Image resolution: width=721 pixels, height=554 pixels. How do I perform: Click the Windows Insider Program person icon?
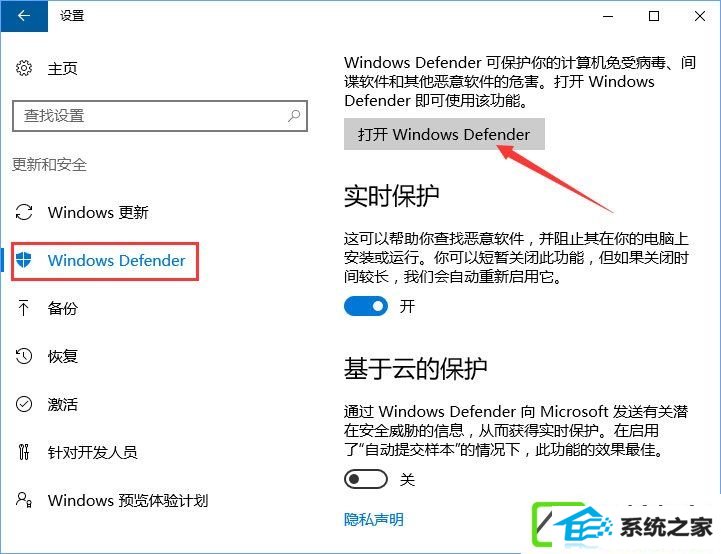point(23,500)
